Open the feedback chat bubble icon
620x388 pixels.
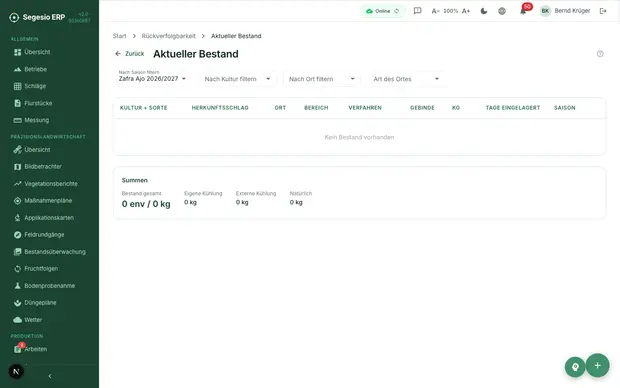click(x=417, y=11)
